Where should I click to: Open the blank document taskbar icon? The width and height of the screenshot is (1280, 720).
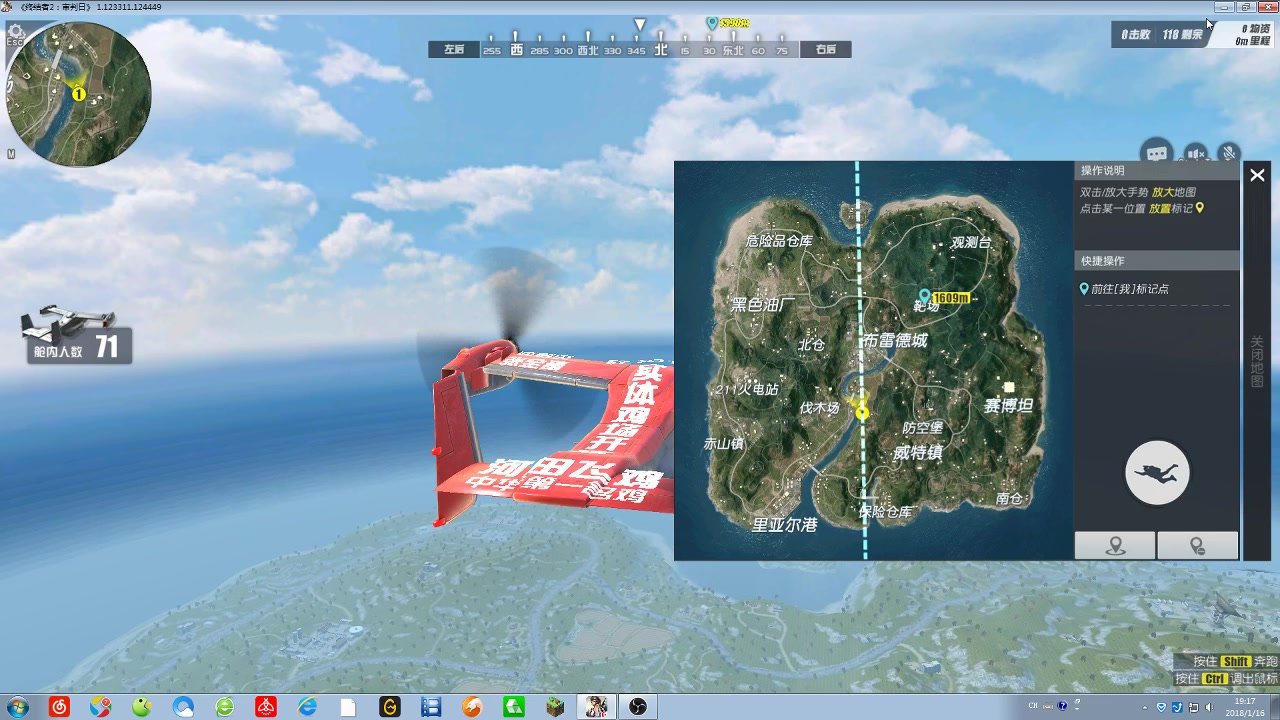click(x=348, y=707)
